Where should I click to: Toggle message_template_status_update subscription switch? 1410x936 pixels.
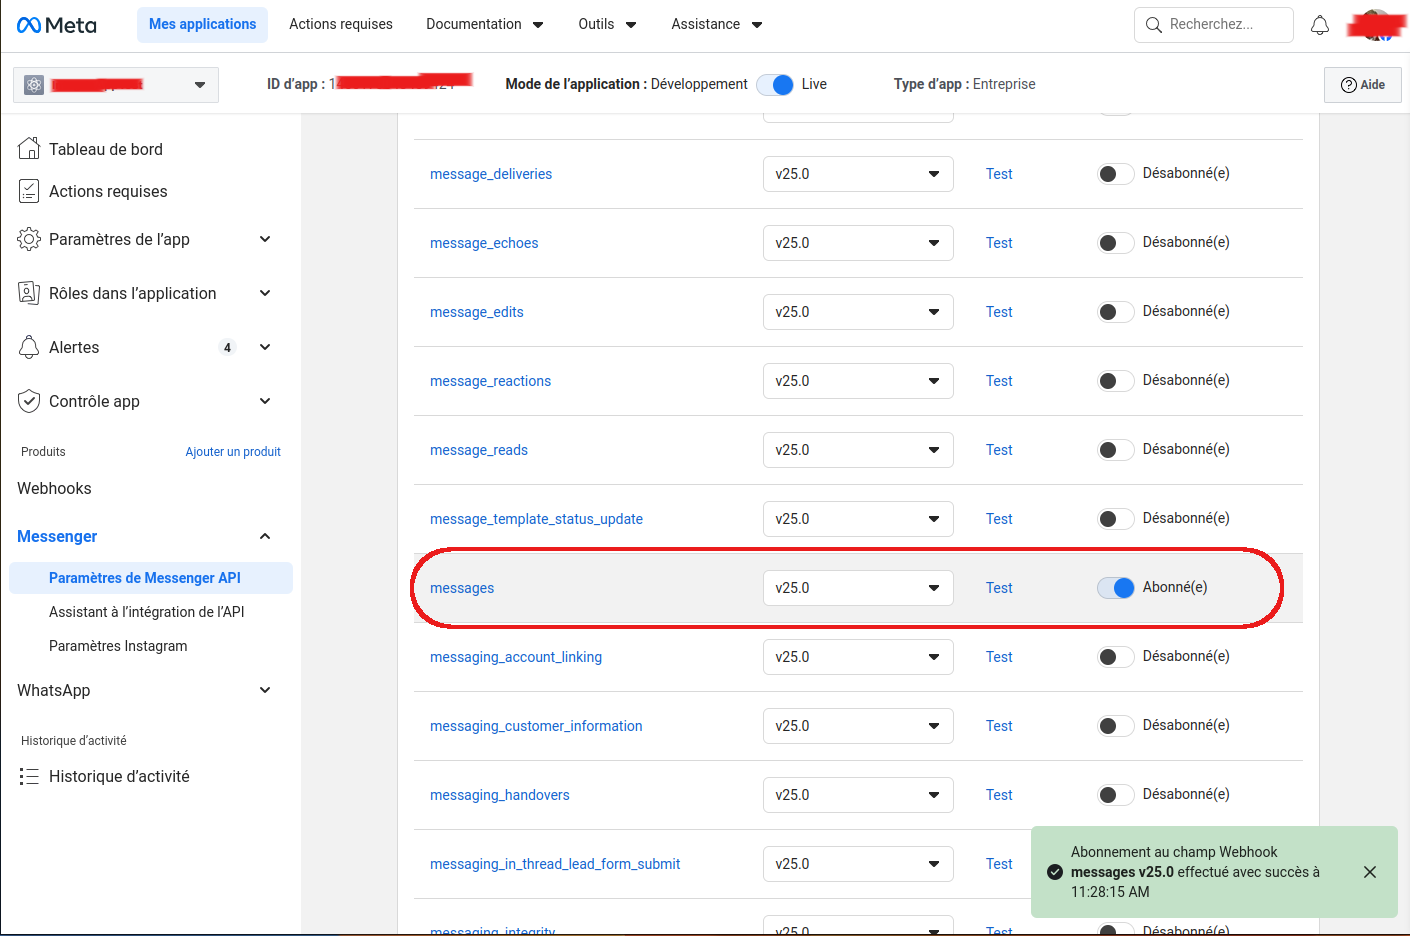tap(1116, 519)
